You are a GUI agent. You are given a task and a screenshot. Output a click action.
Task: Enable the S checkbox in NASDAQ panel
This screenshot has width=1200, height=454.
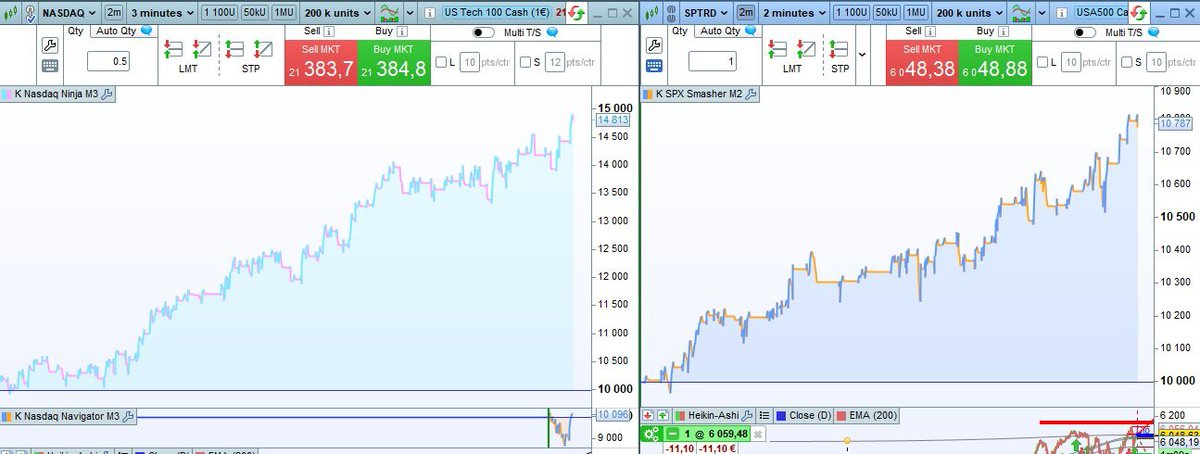point(525,63)
